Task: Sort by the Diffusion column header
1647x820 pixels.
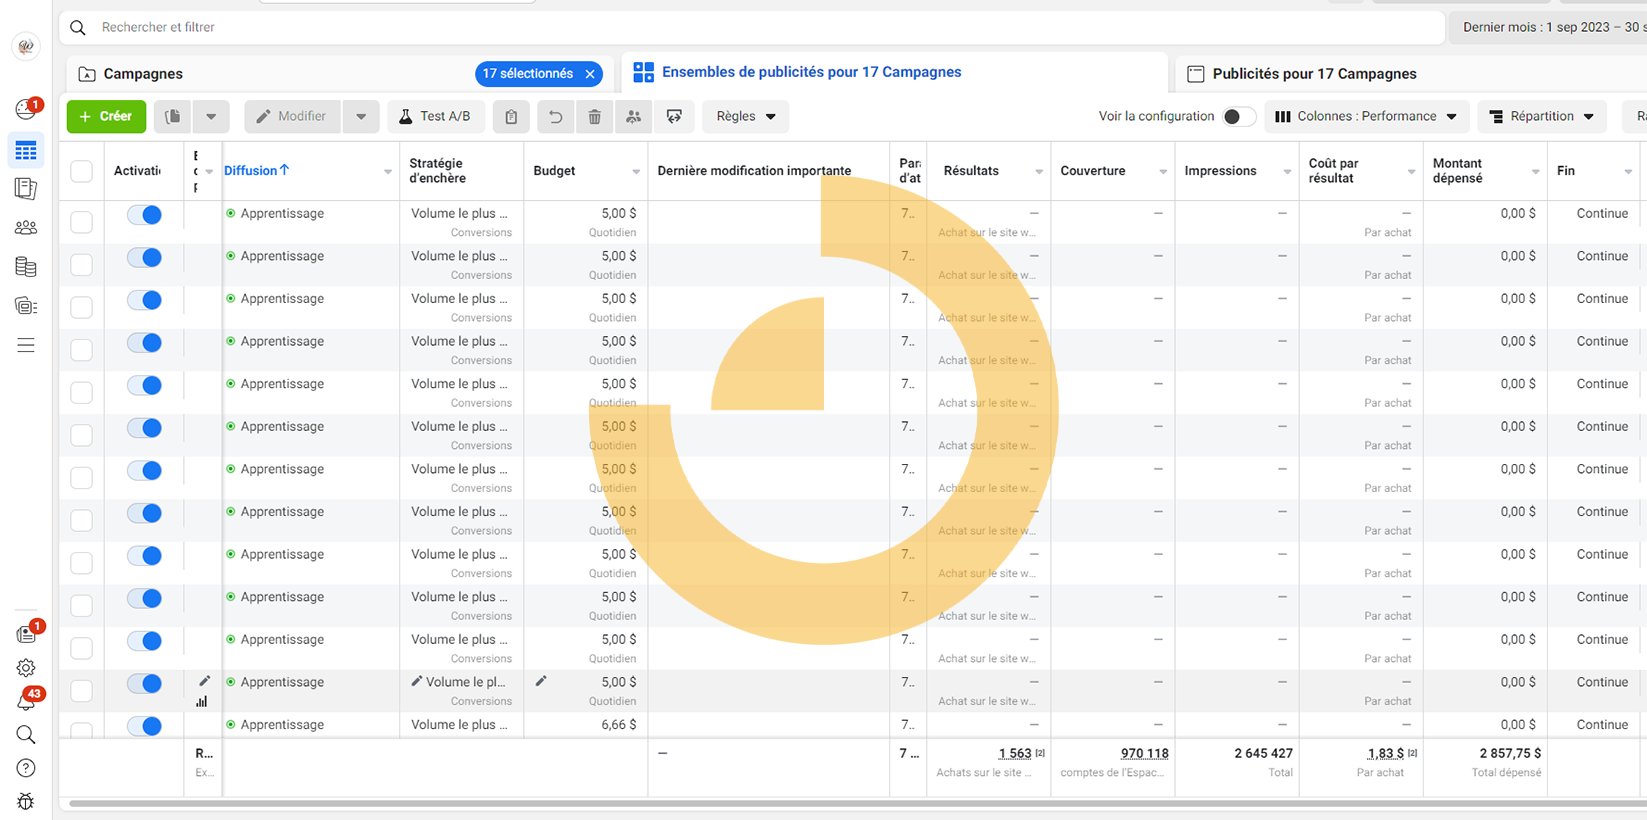Action: pyautogui.click(x=257, y=170)
